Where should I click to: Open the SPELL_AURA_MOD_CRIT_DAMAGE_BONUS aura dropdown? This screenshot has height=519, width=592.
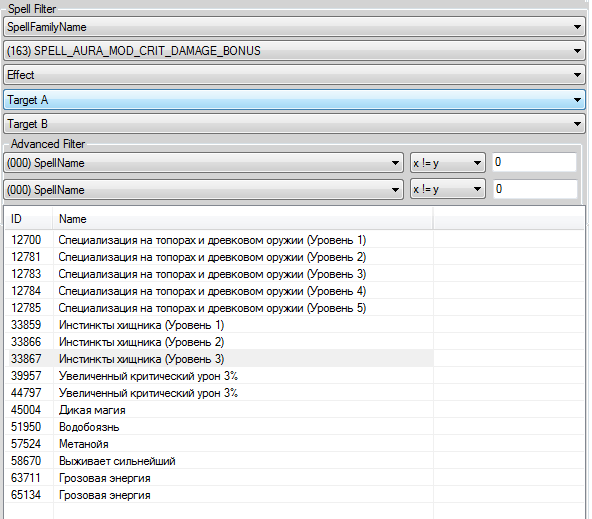pyautogui.click(x=294, y=51)
